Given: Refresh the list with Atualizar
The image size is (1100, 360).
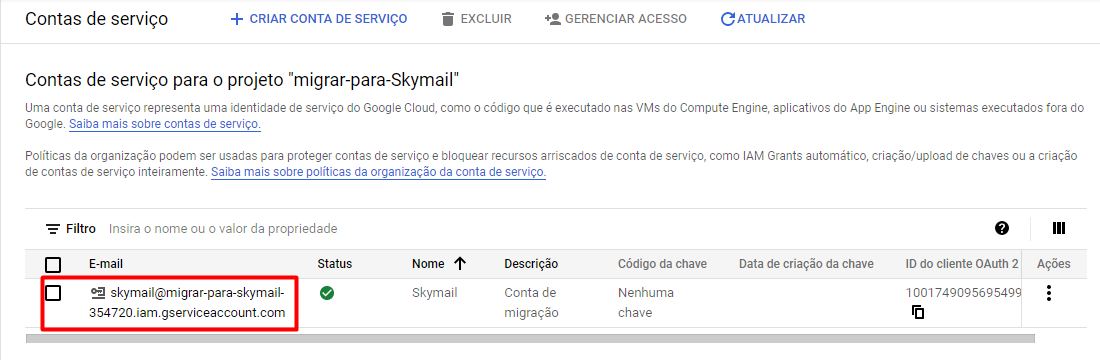Looking at the screenshot, I should [x=763, y=19].
